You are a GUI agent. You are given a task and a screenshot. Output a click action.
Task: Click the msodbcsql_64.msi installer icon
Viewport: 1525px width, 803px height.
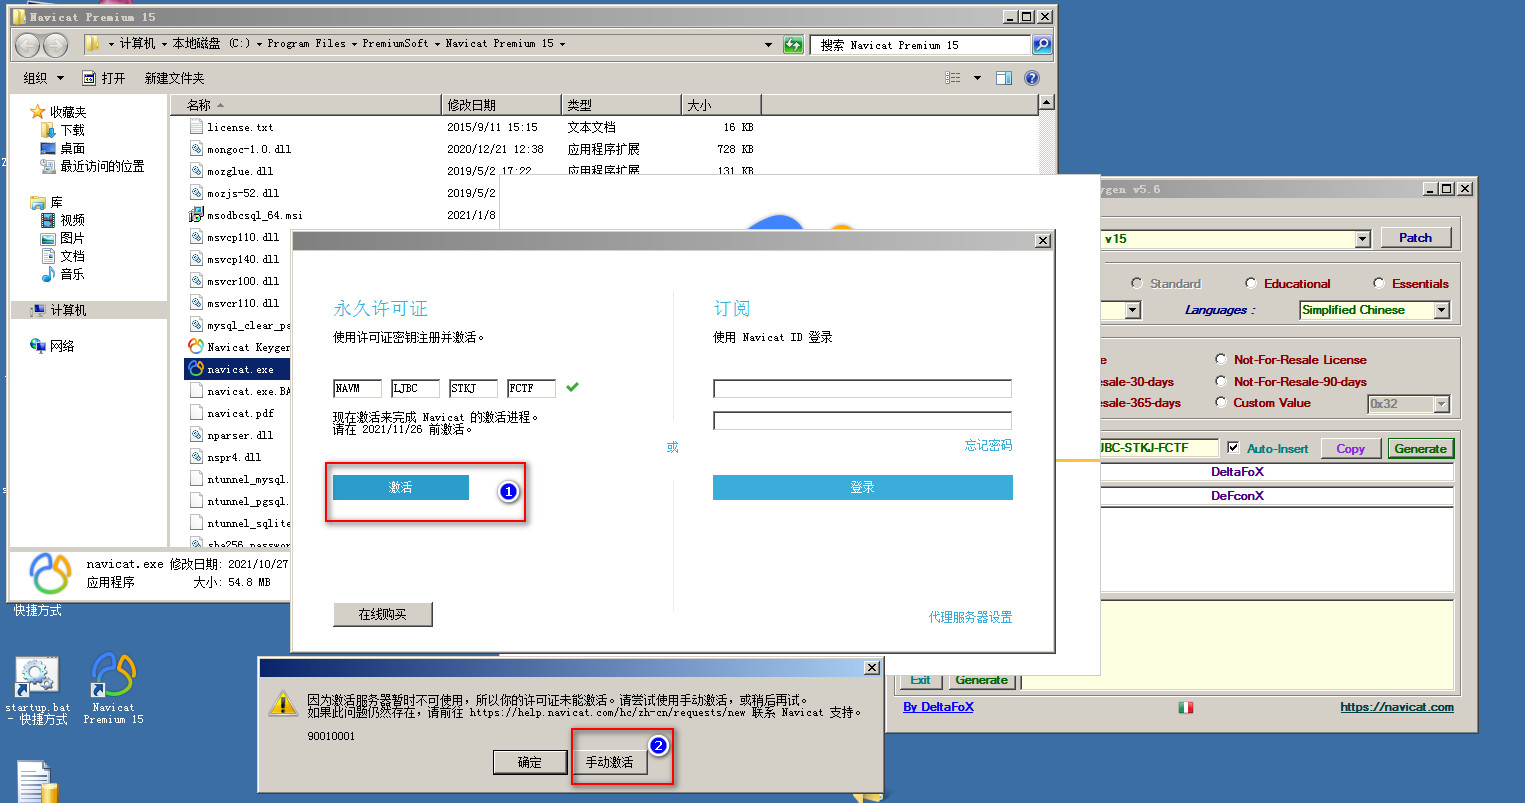coord(196,215)
